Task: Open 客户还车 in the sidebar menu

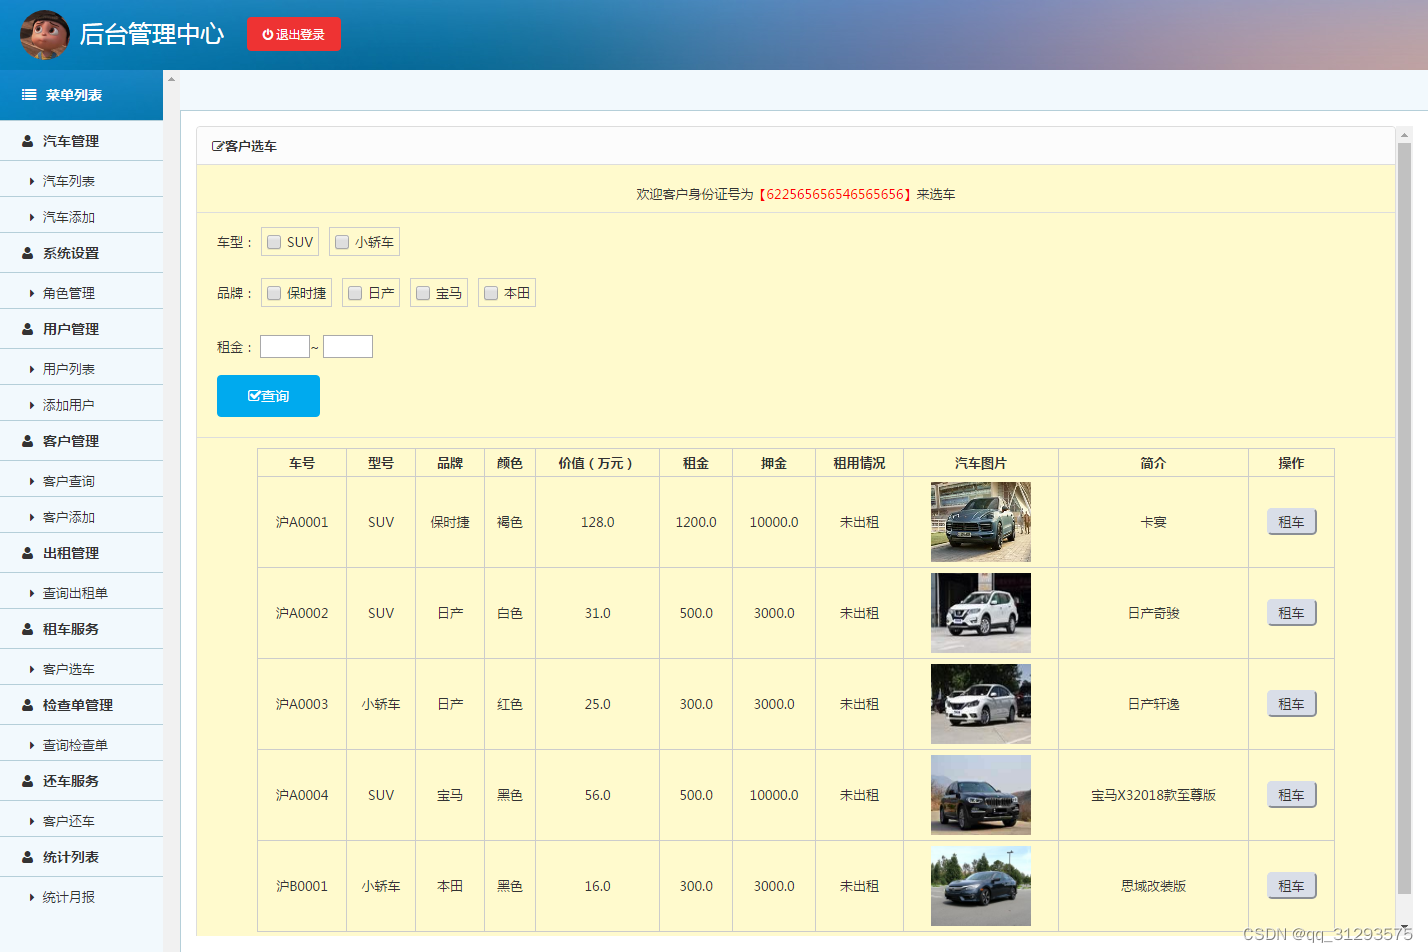Action: coord(68,821)
